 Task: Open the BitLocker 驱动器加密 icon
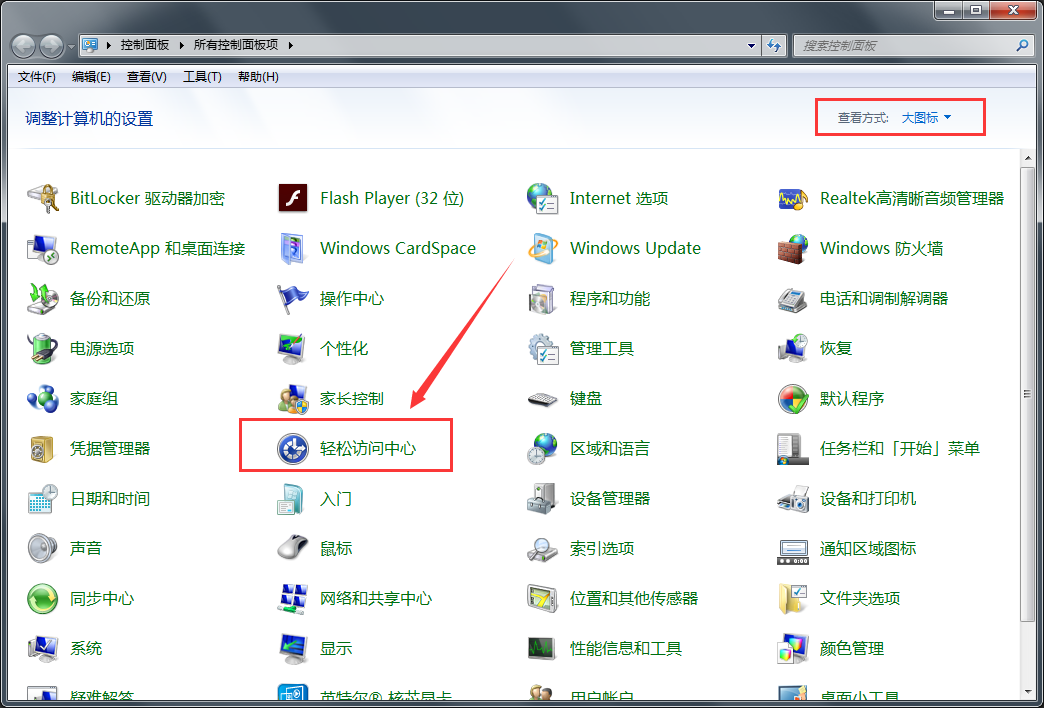point(43,198)
